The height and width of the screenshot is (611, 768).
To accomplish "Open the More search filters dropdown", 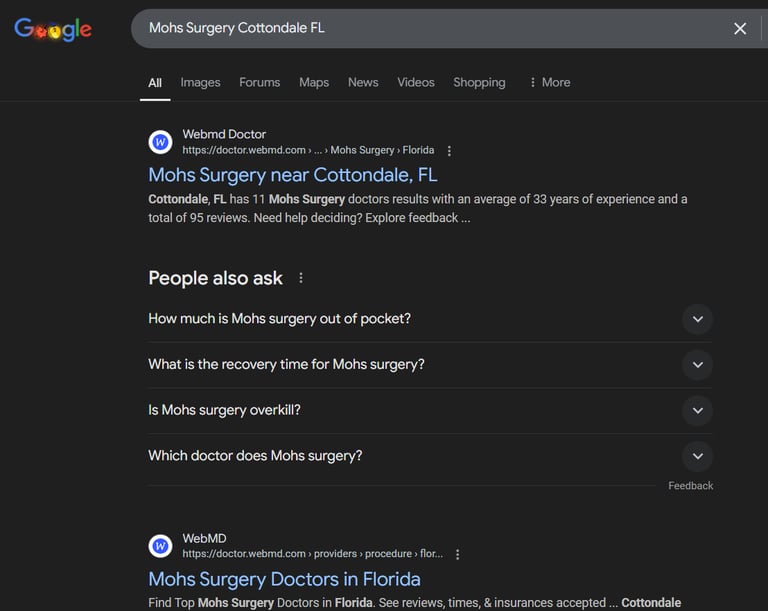I will pyautogui.click(x=550, y=82).
